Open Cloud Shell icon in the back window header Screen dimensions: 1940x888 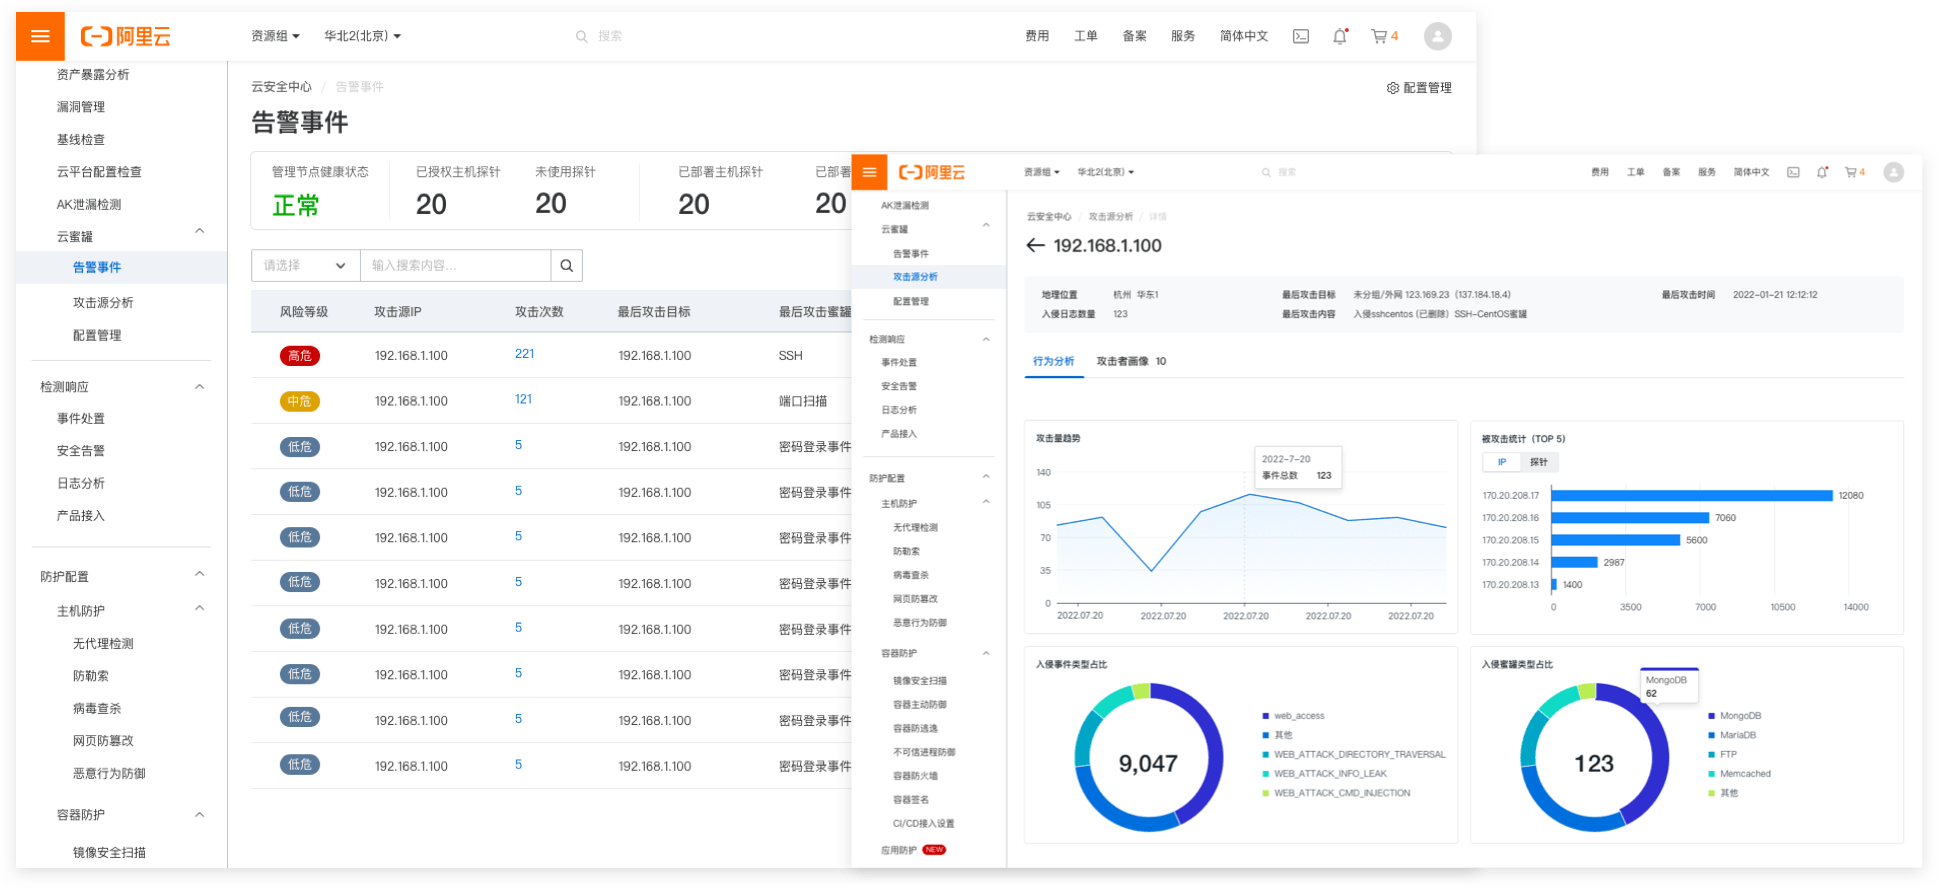(1300, 37)
